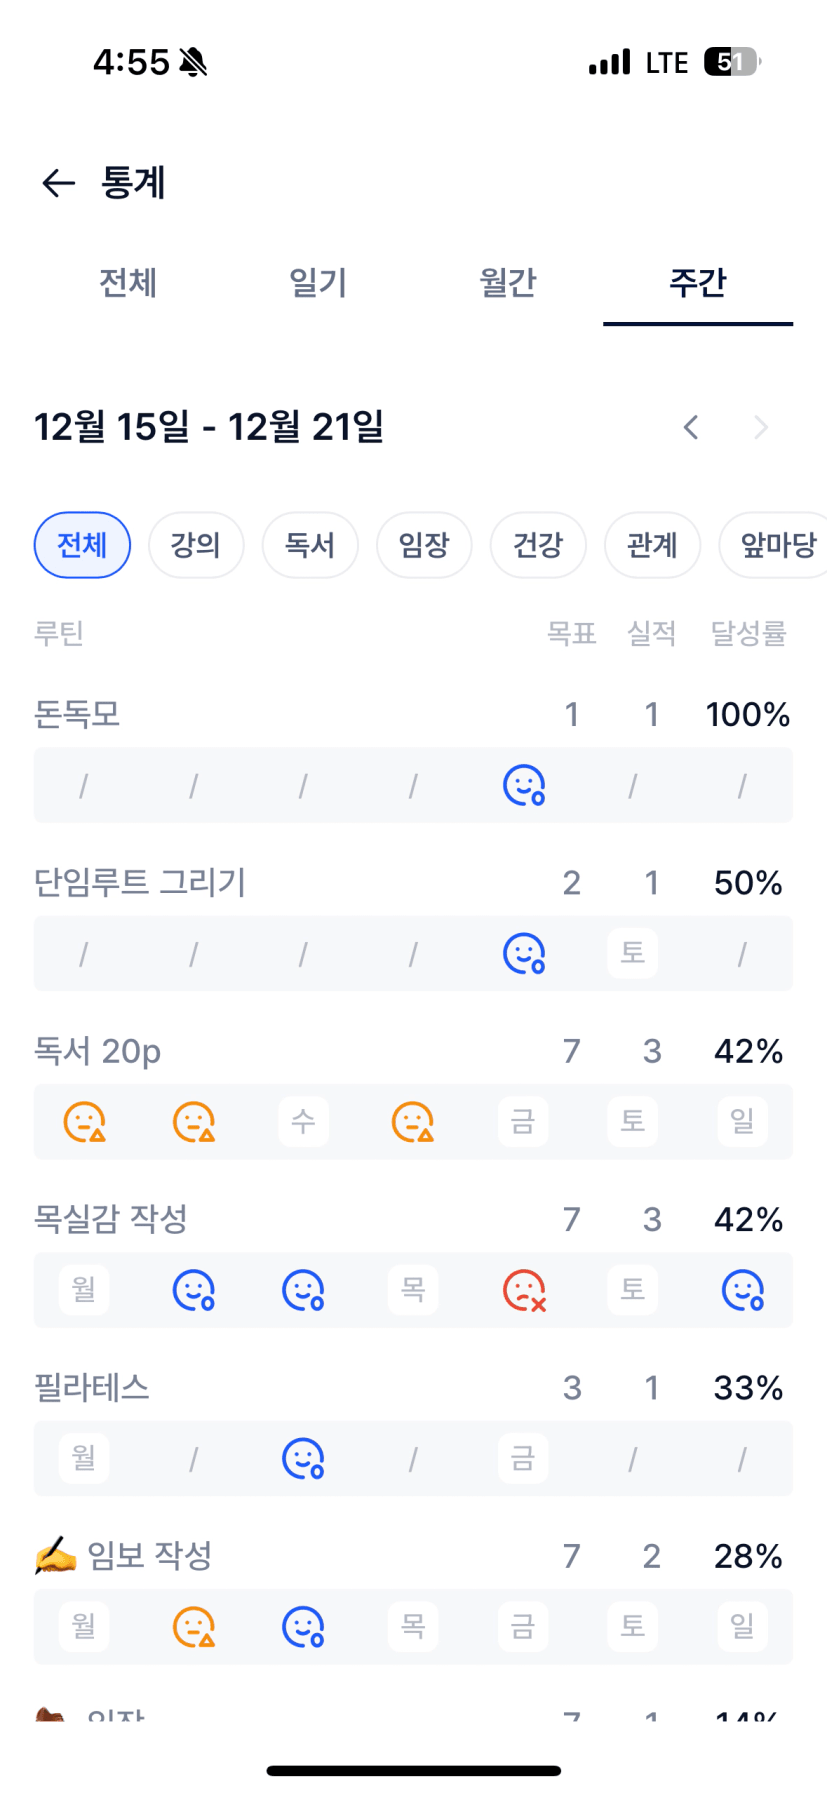827x1793 pixels.
Task: Switch to the 월간 tab
Action: coord(508,283)
